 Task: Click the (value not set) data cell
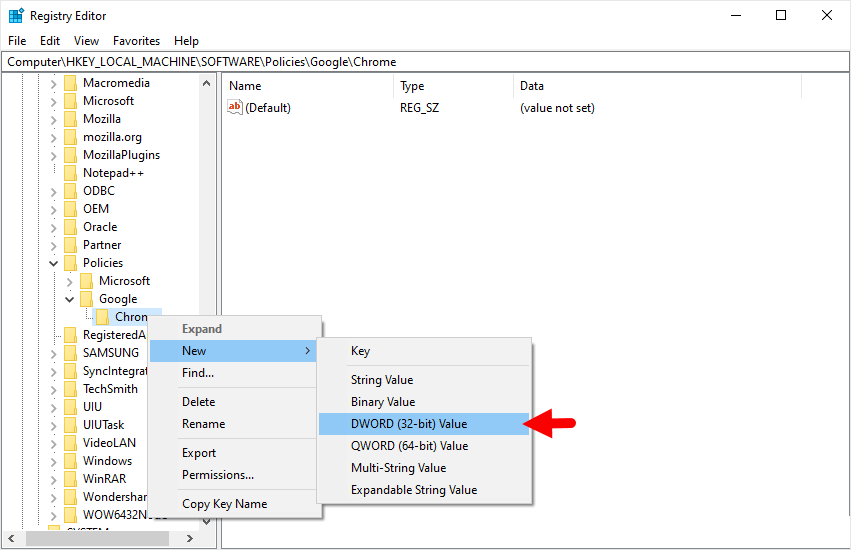(x=557, y=108)
